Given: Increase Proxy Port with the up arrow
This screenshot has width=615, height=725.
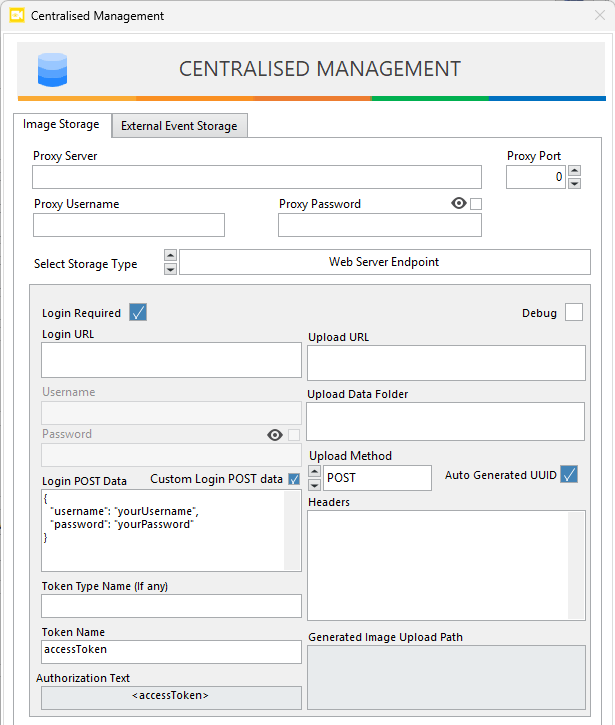Looking at the screenshot, I should (574, 171).
